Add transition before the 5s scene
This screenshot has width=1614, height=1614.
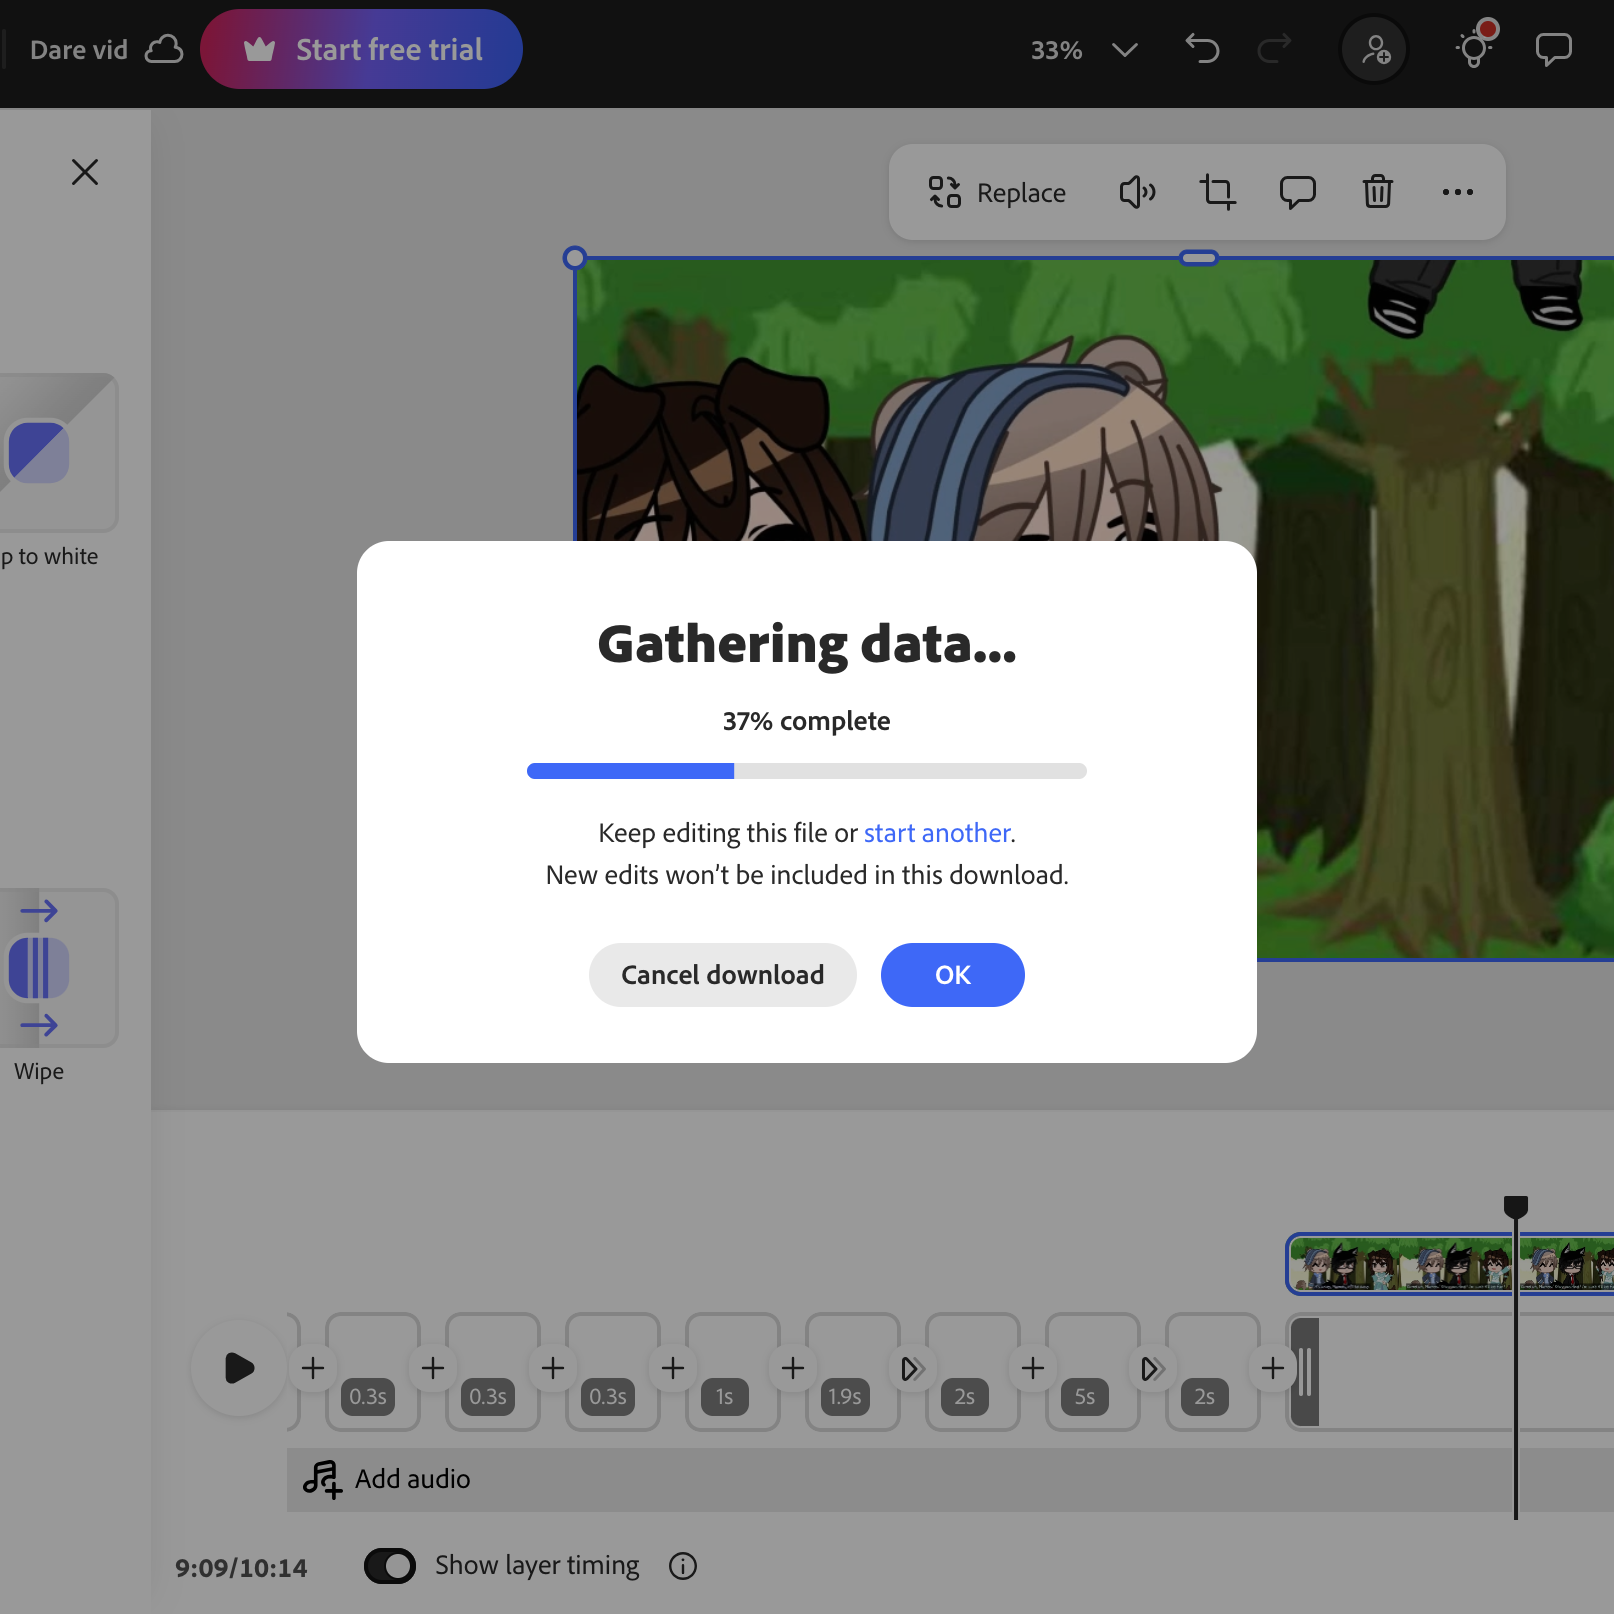[x=1033, y=1368]
